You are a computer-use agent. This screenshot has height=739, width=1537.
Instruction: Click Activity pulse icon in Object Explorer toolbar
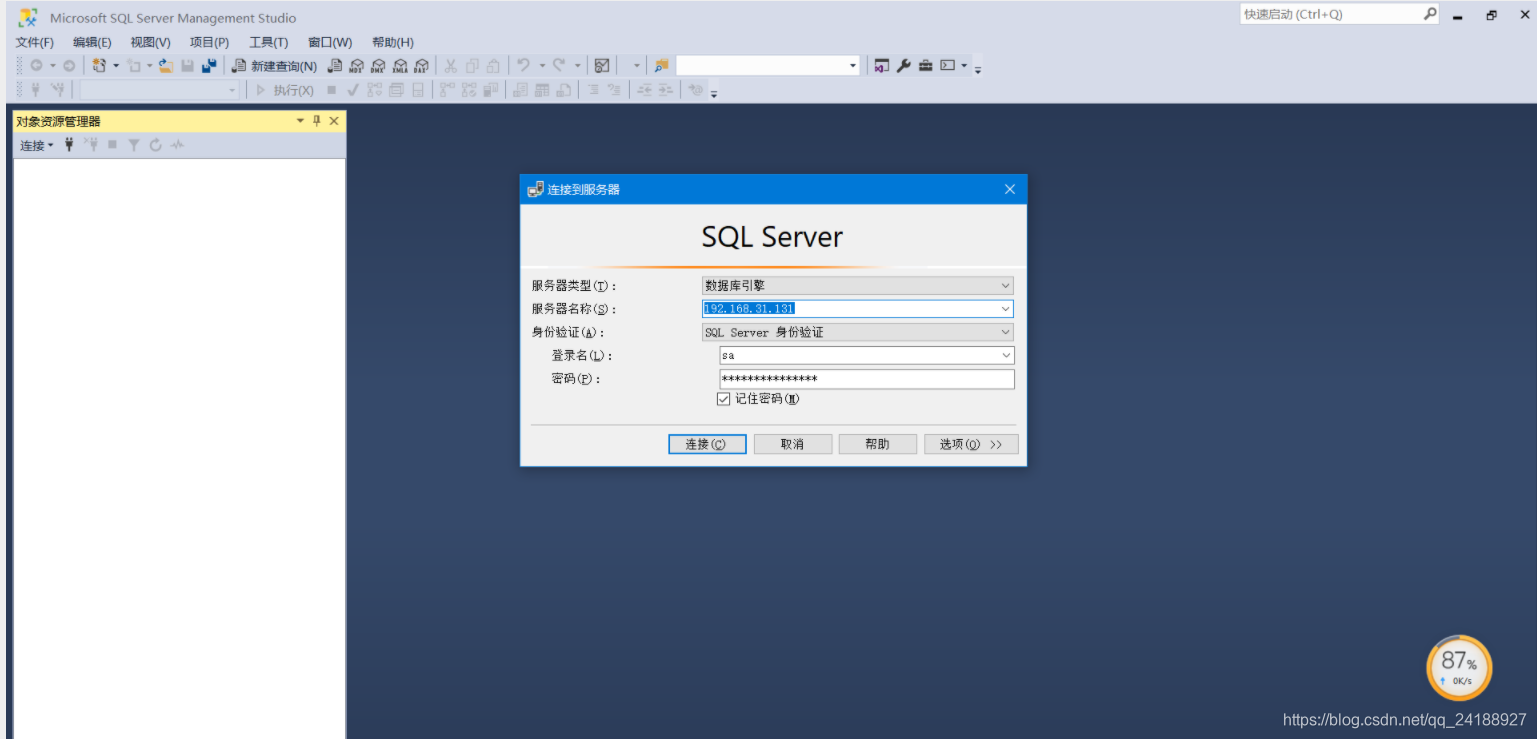coord(177,145)
